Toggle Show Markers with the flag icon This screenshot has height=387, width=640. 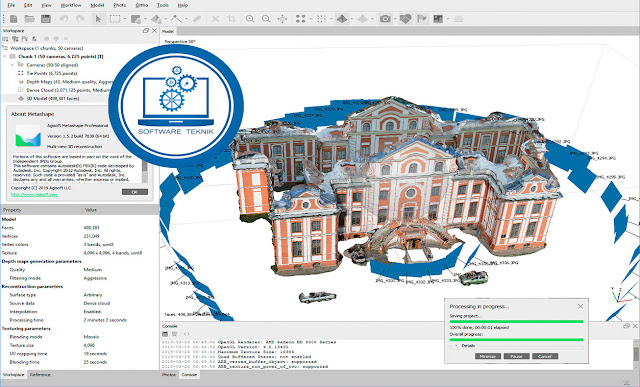422,19
